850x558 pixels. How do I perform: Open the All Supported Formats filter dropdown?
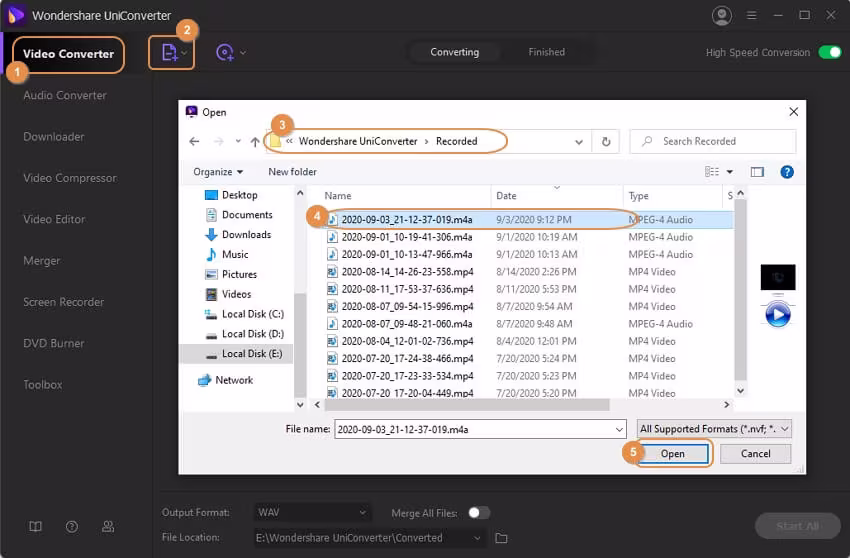714,429
